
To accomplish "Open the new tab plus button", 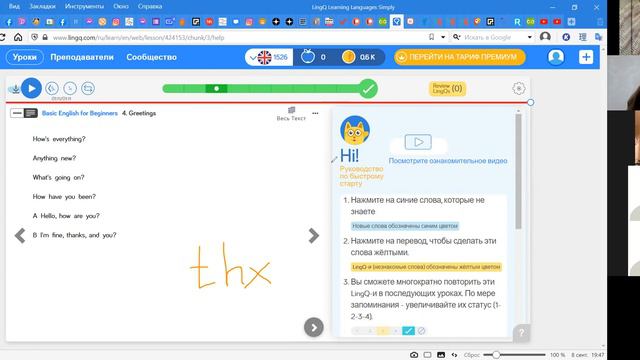I will (x=571, y=22).
